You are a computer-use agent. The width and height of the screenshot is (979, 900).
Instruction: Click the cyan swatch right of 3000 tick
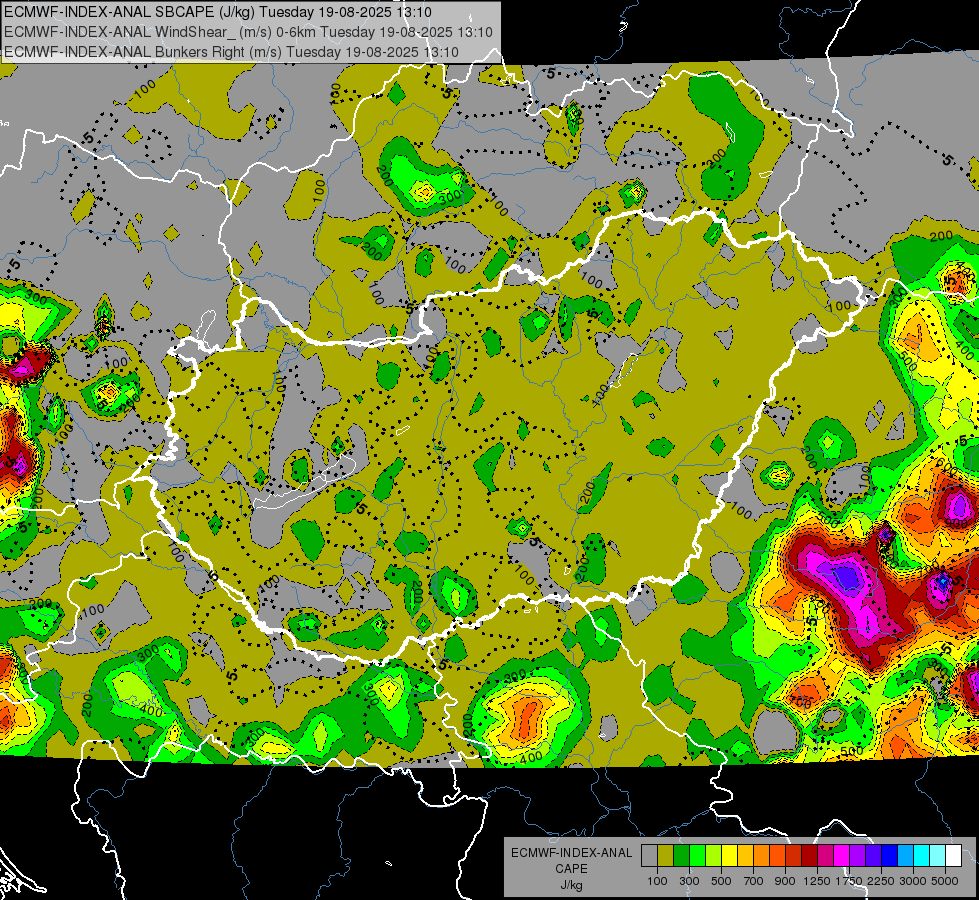pos(922,856)
